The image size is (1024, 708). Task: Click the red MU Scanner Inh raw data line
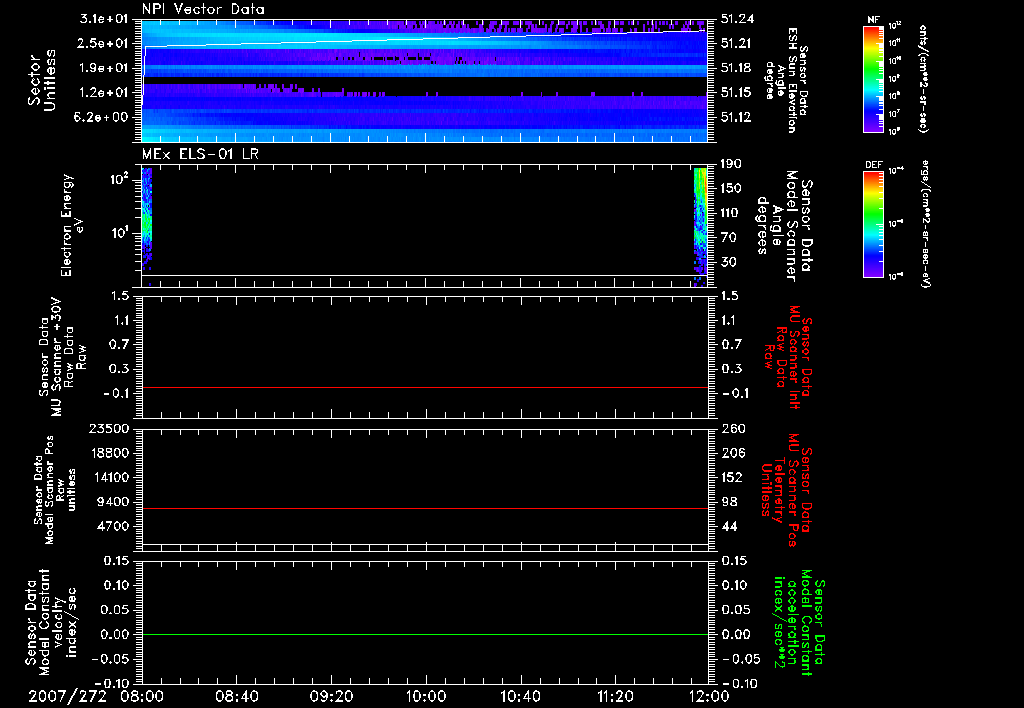click(425, 387)
